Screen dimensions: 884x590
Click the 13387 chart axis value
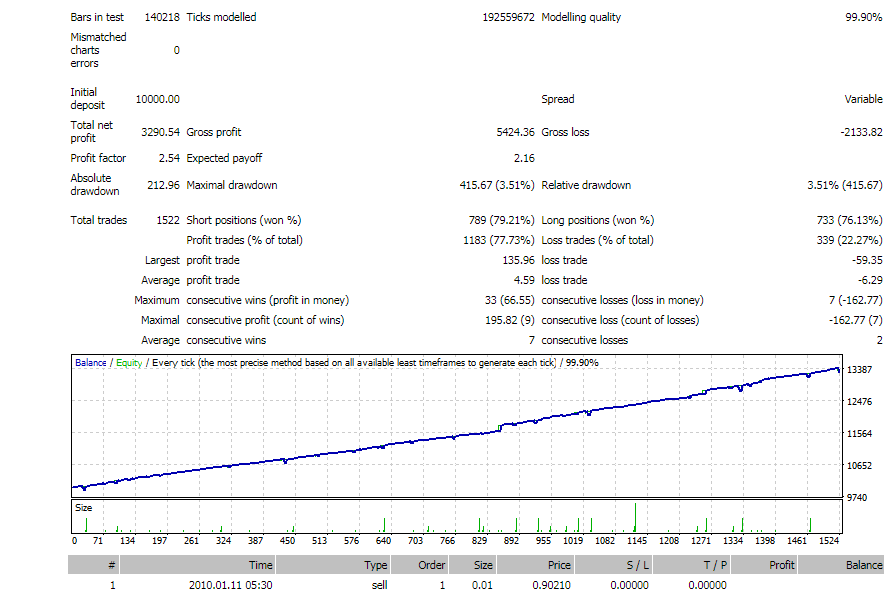[860, 370]
